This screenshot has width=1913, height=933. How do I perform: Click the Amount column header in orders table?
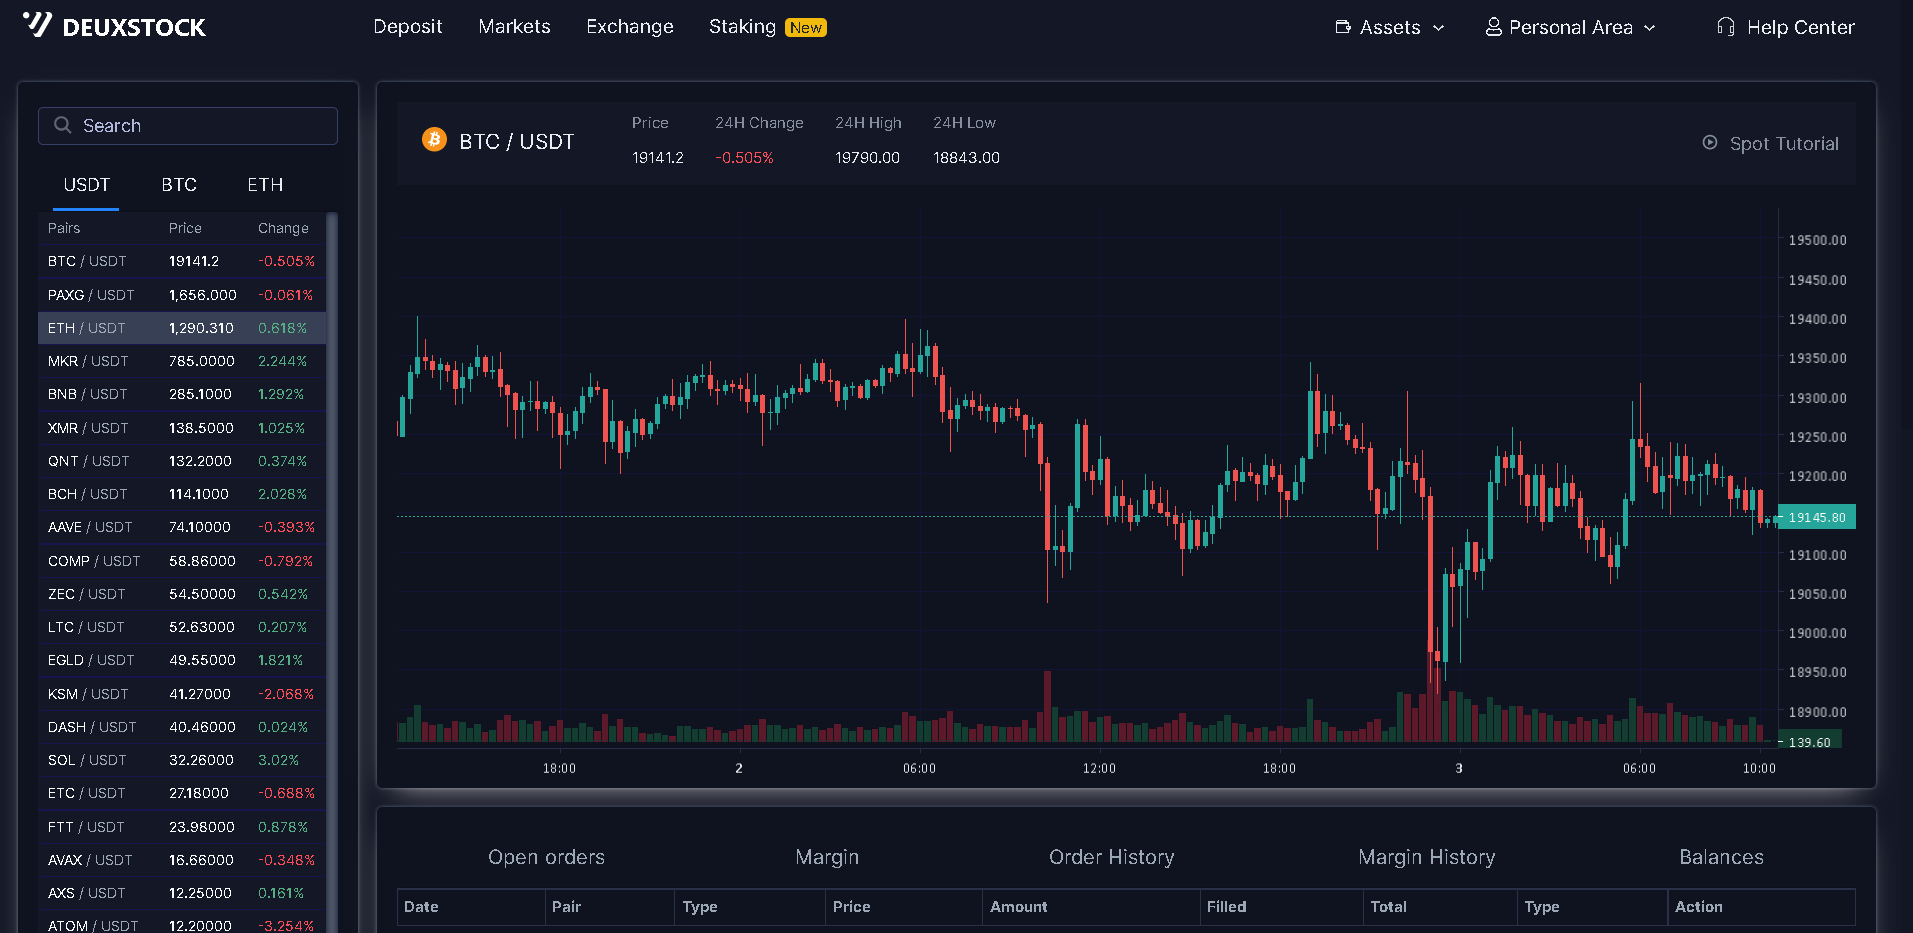pyautogui.click(x=1018, y=907)
